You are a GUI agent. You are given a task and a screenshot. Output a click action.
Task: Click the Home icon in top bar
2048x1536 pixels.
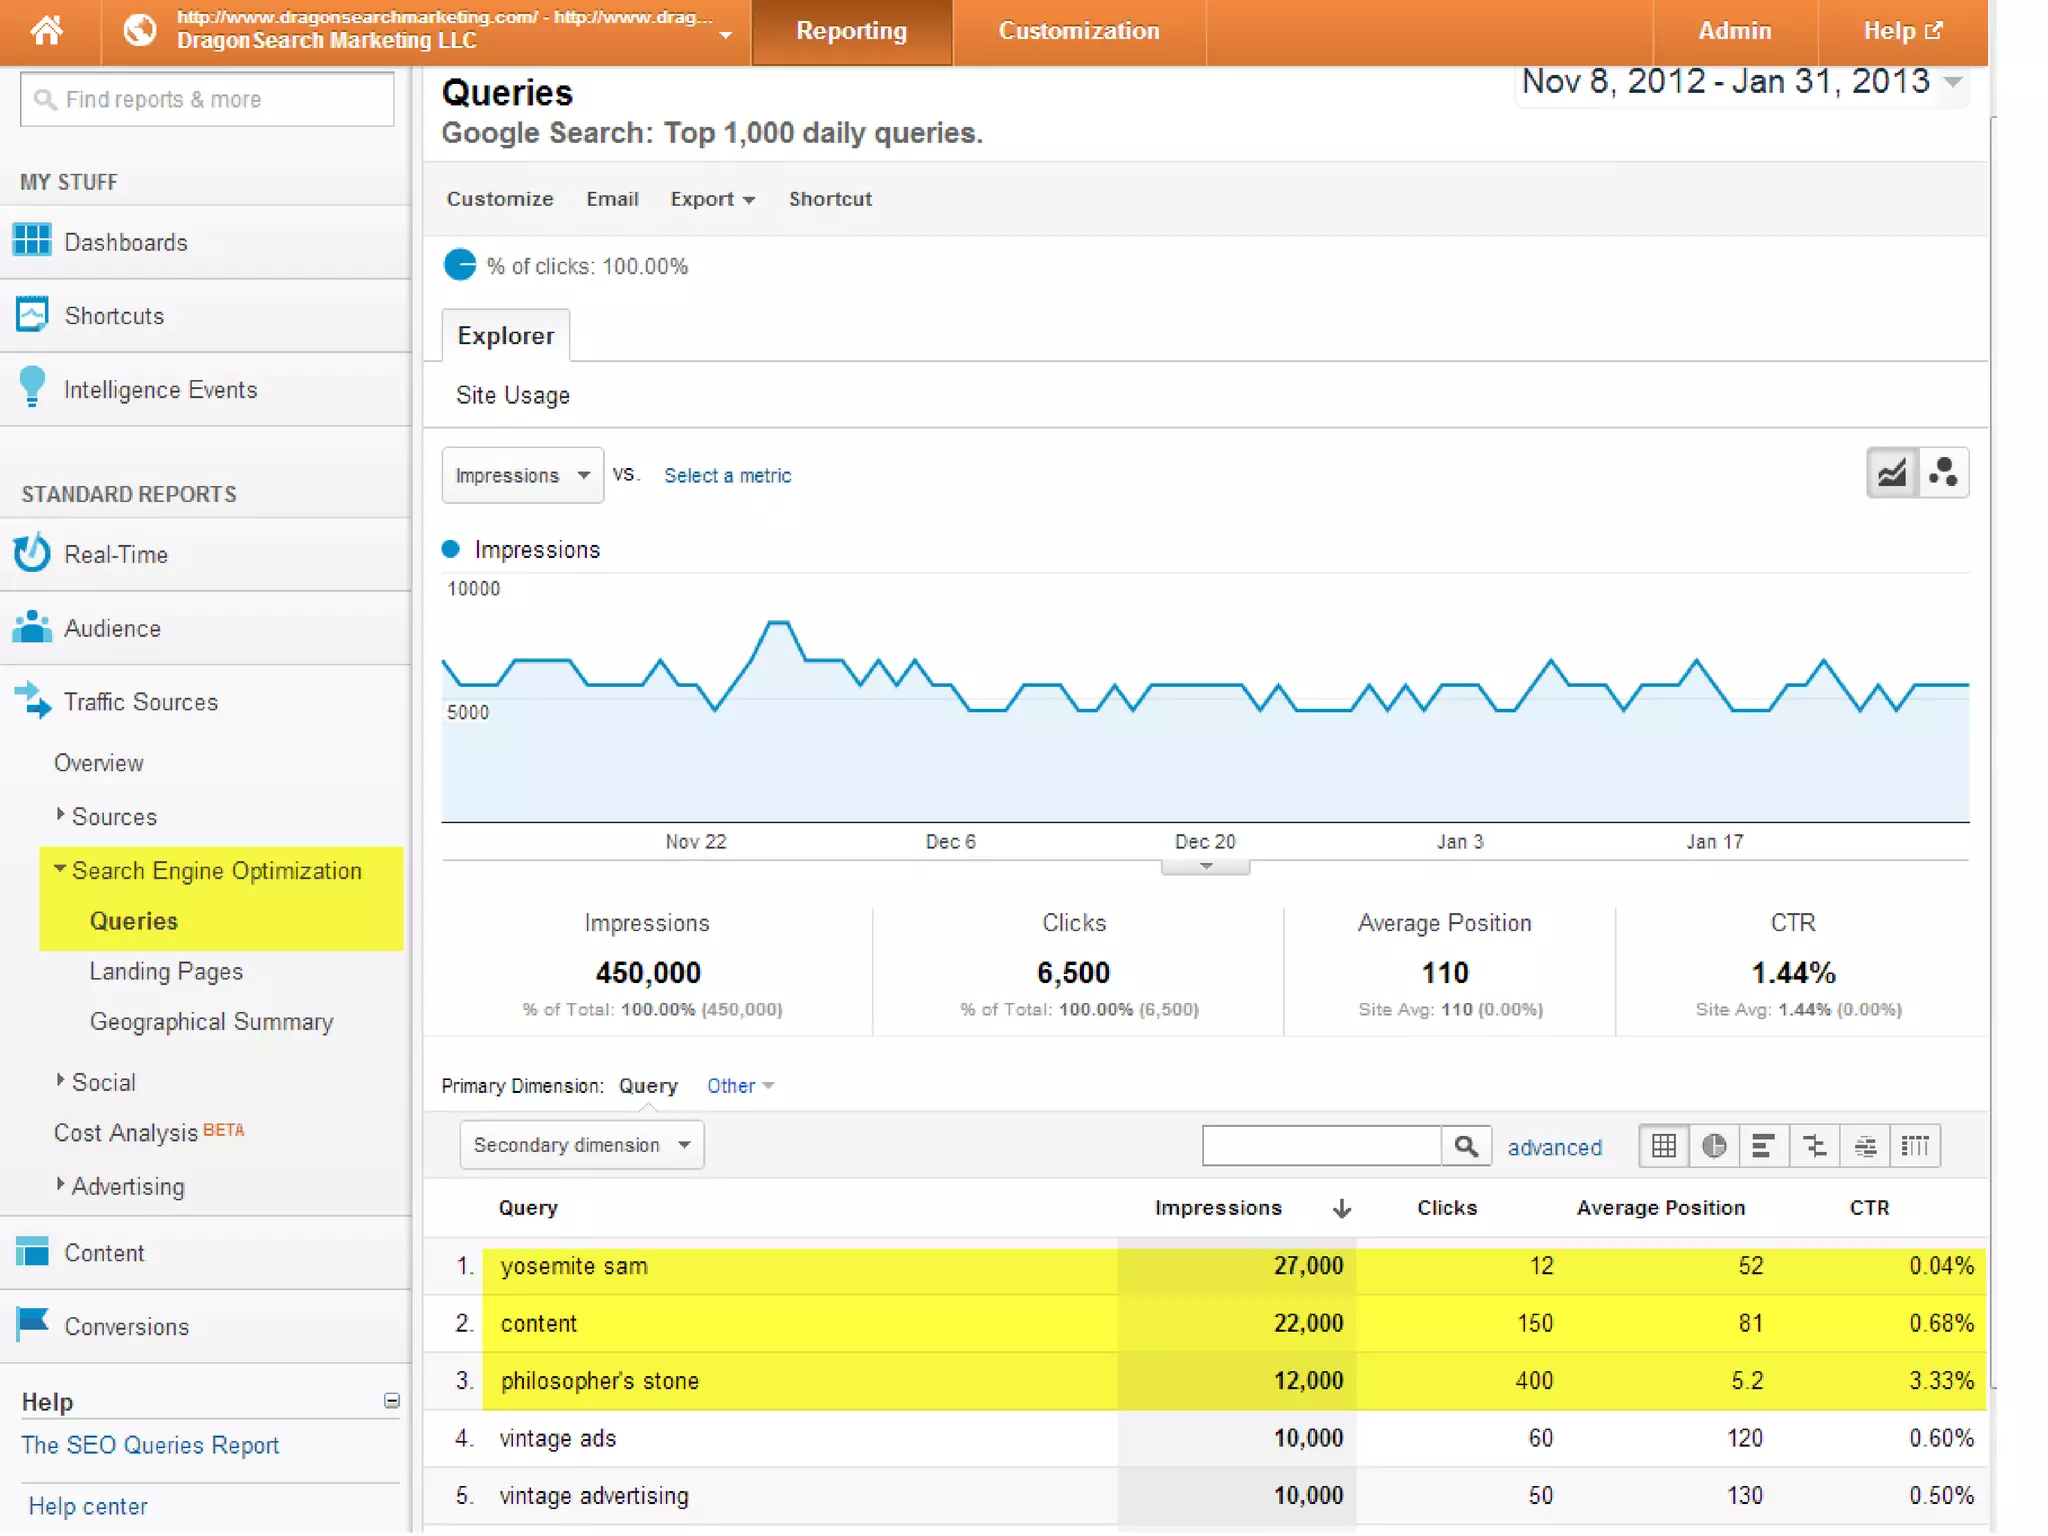click(47, 31)
